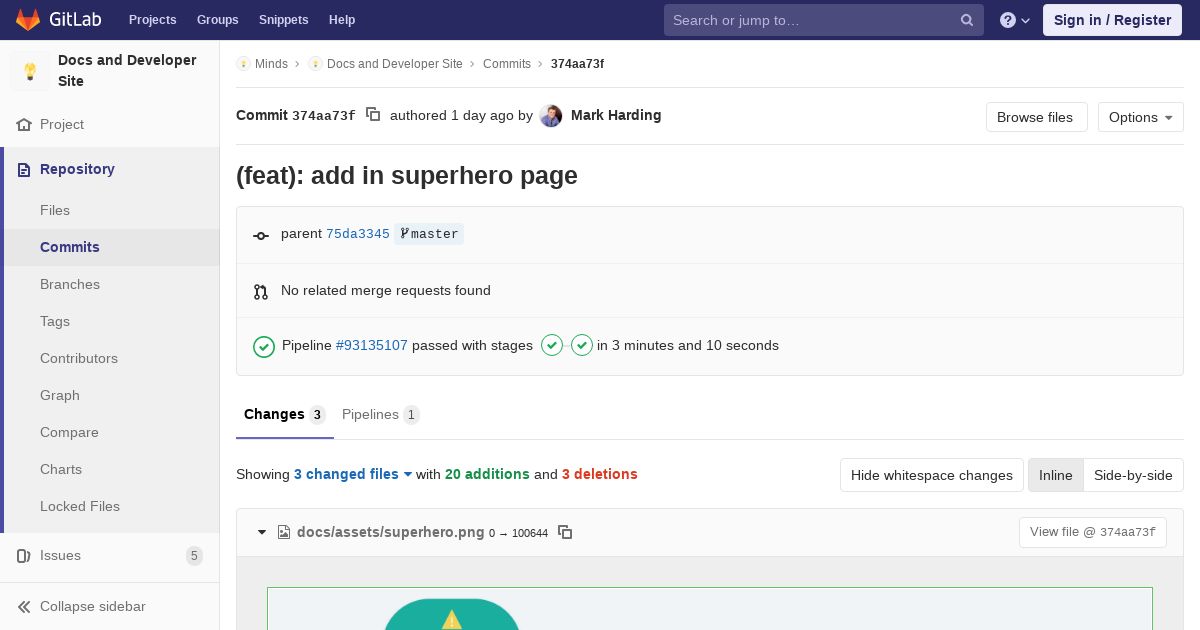
Task: Go to Files in repository sidebar
Action: click(55, 210)
